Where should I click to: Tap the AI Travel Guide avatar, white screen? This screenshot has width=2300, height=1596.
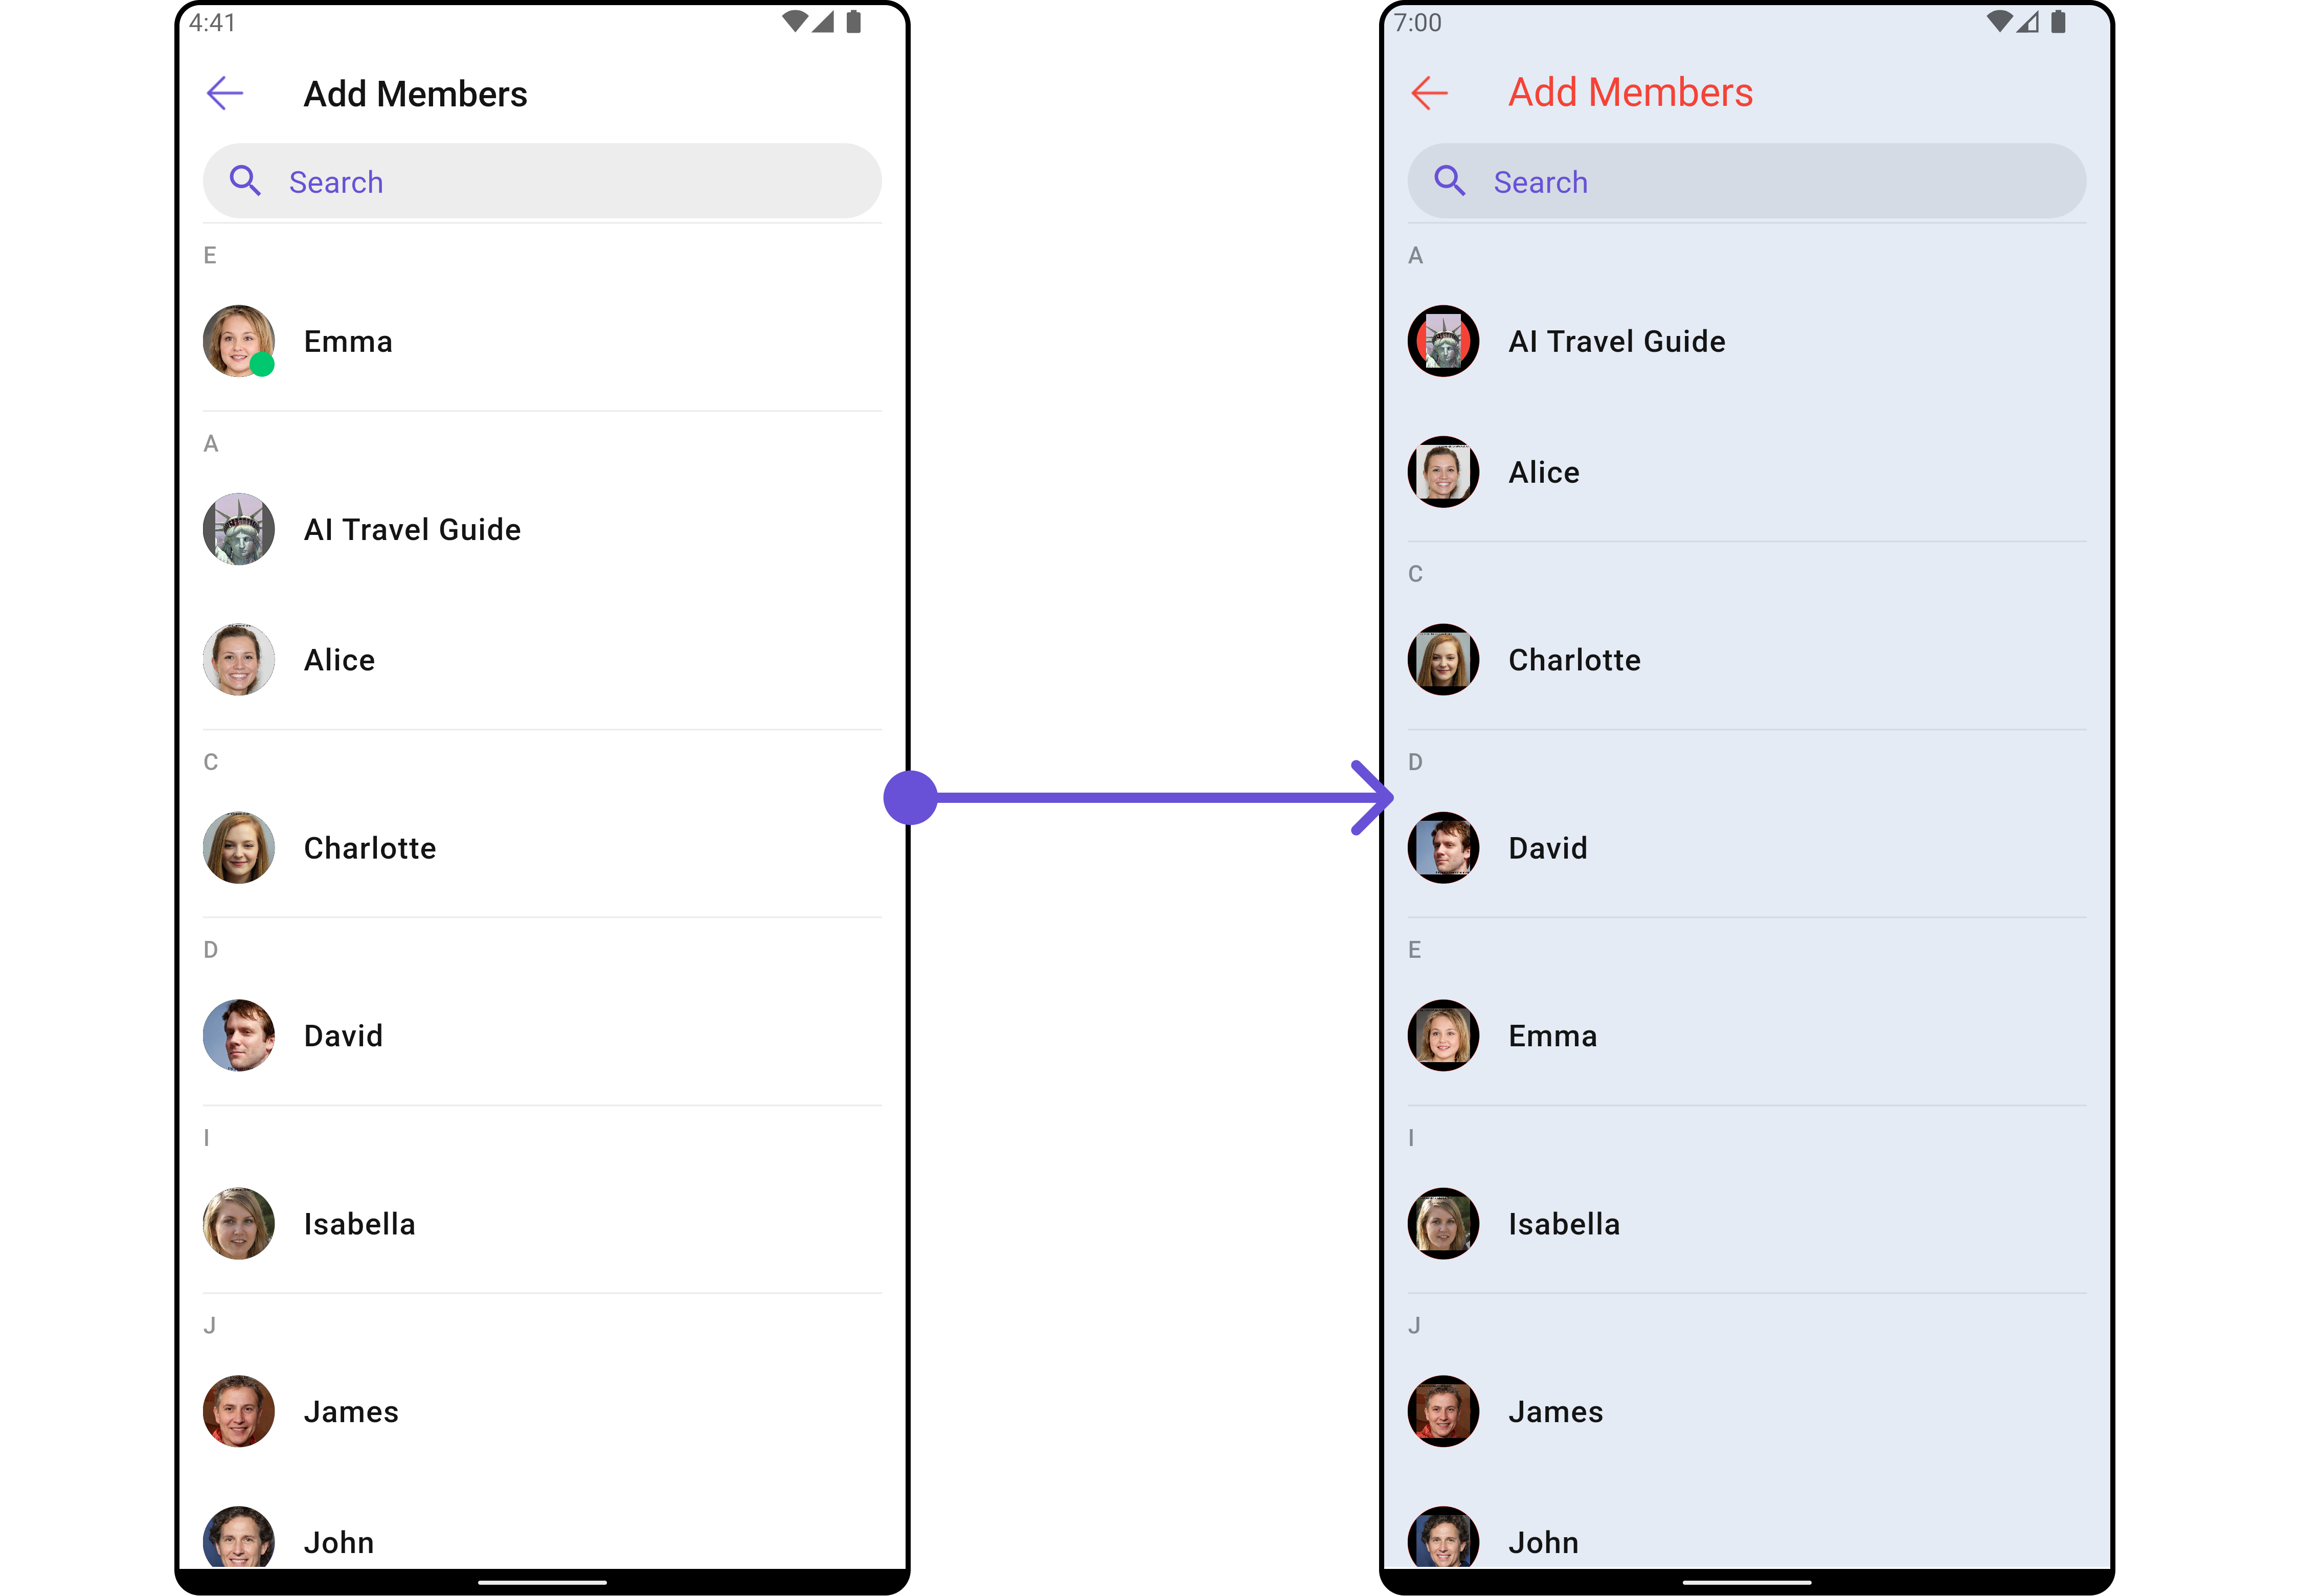click(239, 529)
